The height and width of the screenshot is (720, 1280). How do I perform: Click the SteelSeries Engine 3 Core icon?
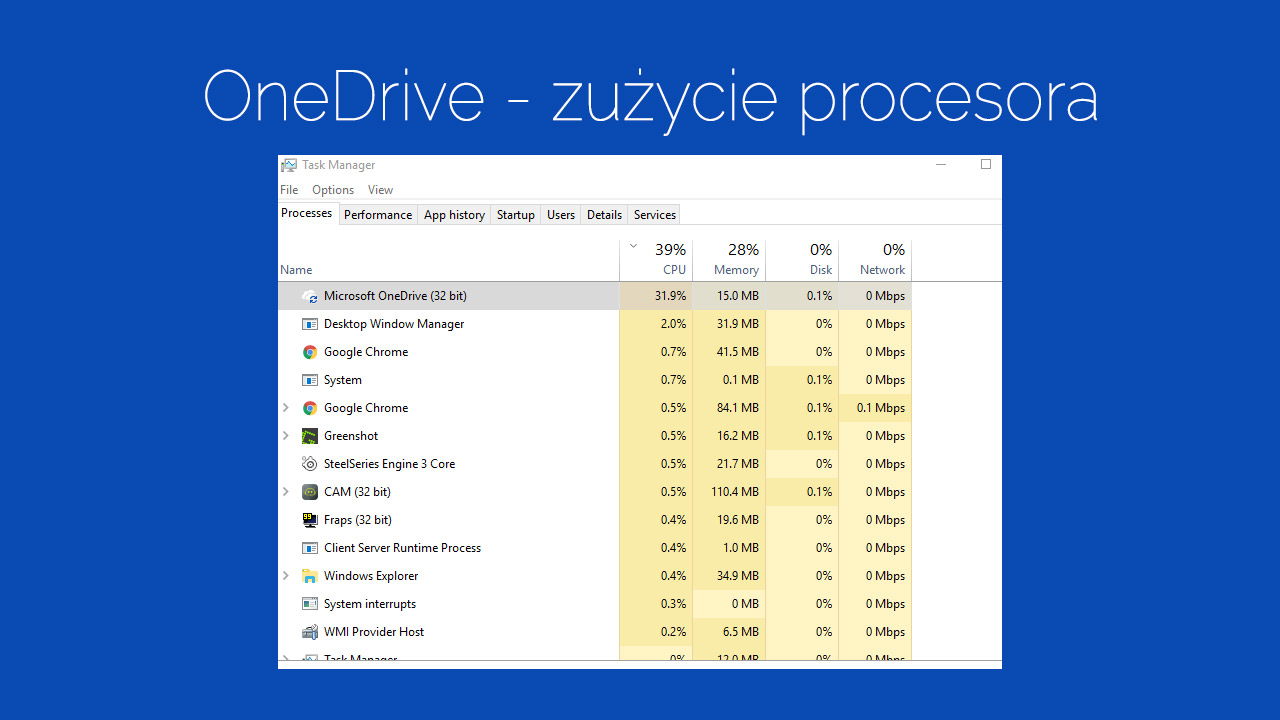[x=310, y=464]
